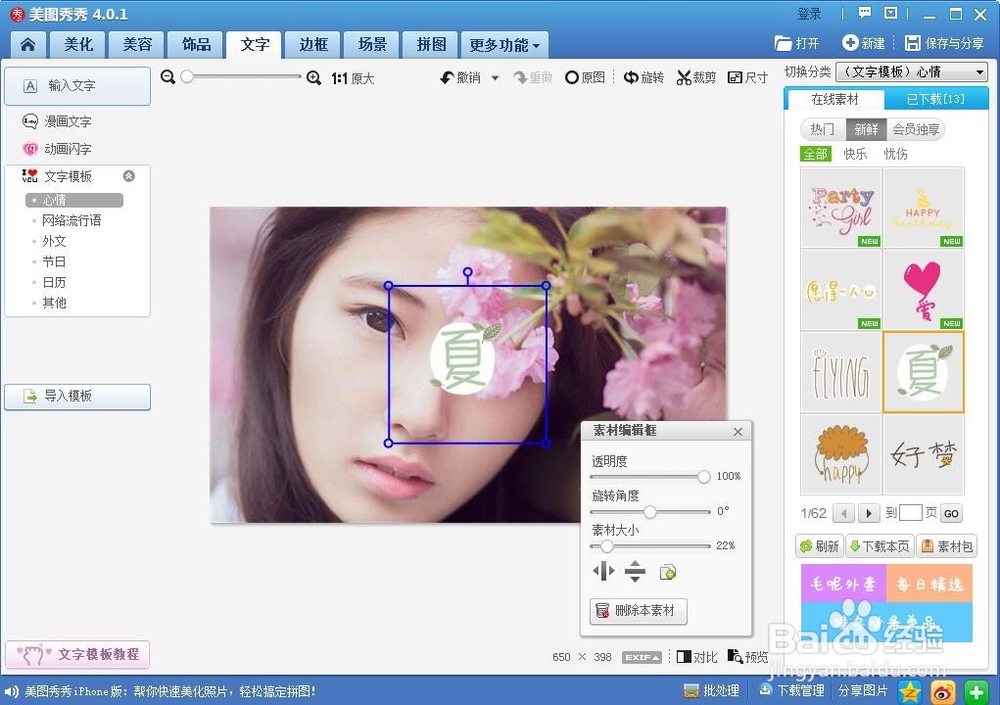
Task: Open 动画闪字 animated text option
Action: pyautogui.click(x=59, y=149)
